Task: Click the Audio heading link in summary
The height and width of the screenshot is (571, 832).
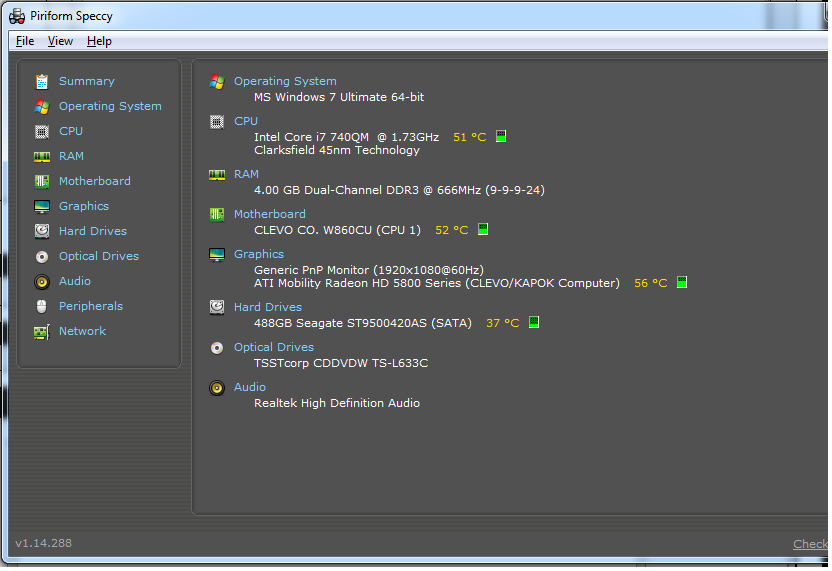Action: tap(250, 387)
